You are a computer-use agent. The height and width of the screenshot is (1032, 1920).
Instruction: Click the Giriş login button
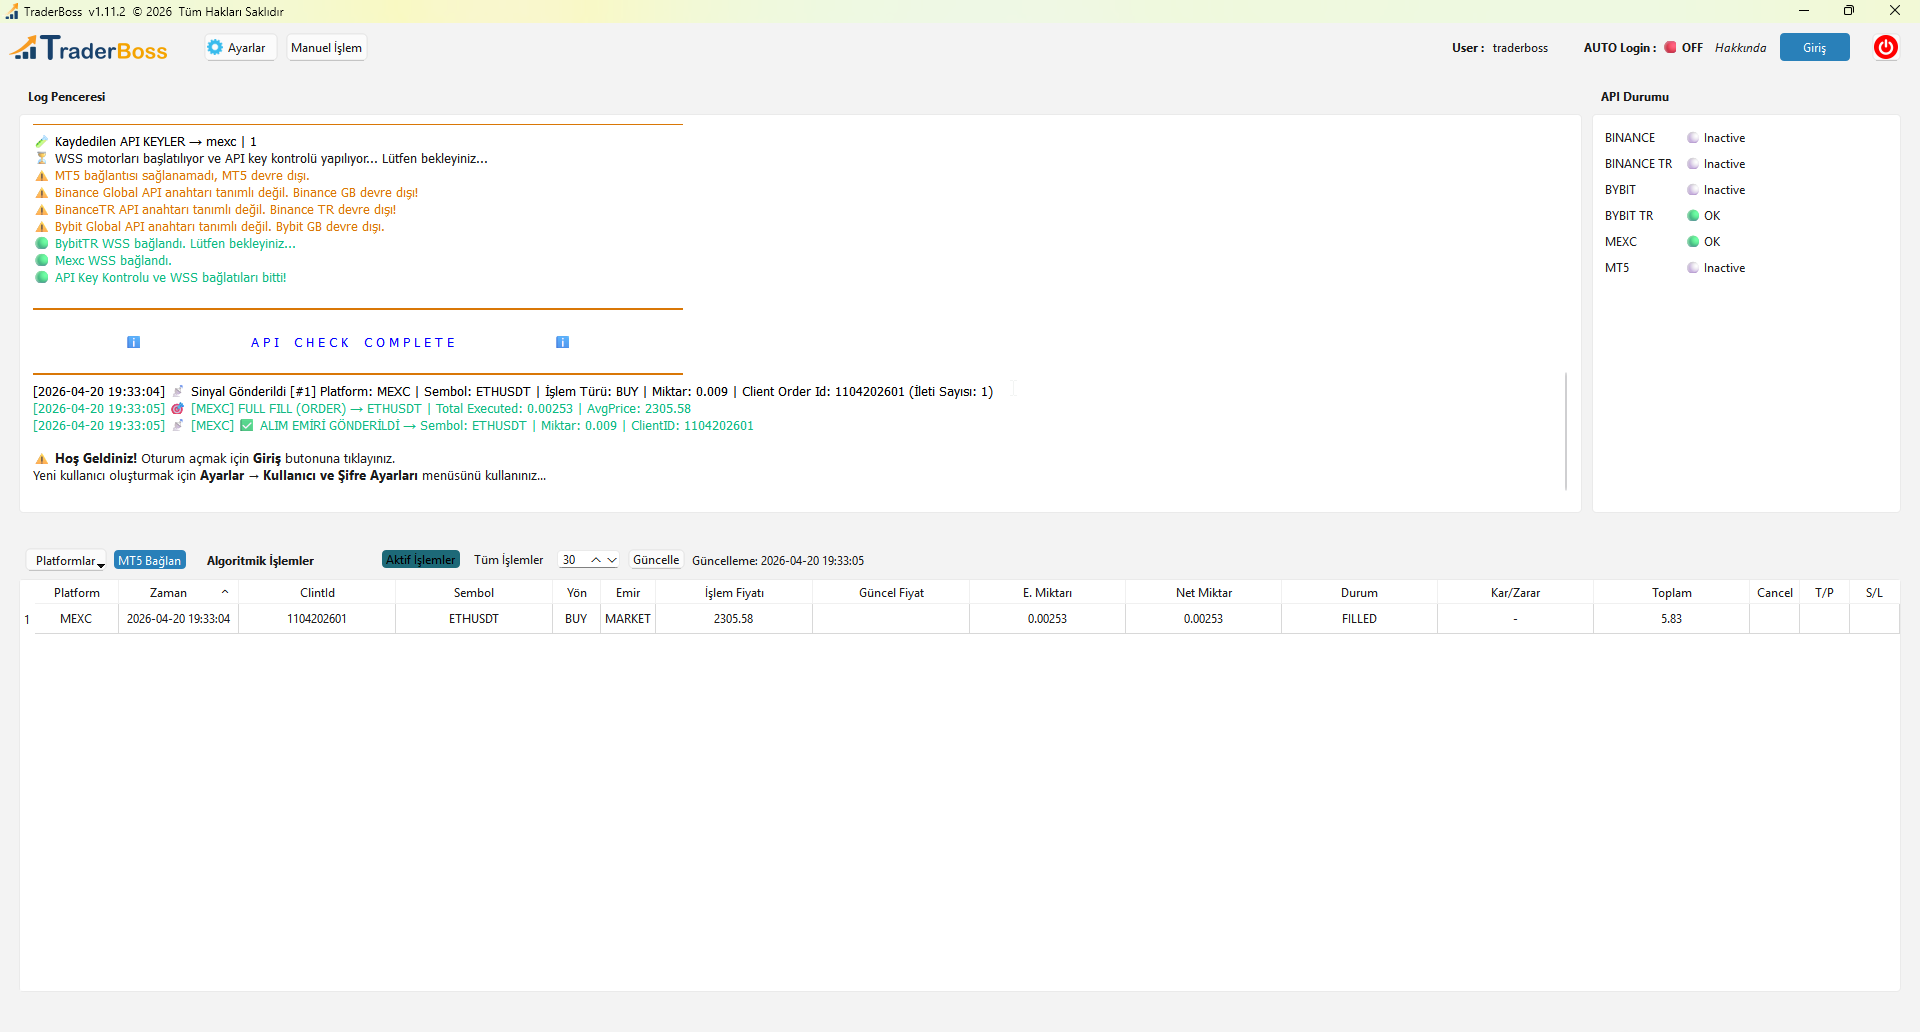click(x=1814, y=48)
